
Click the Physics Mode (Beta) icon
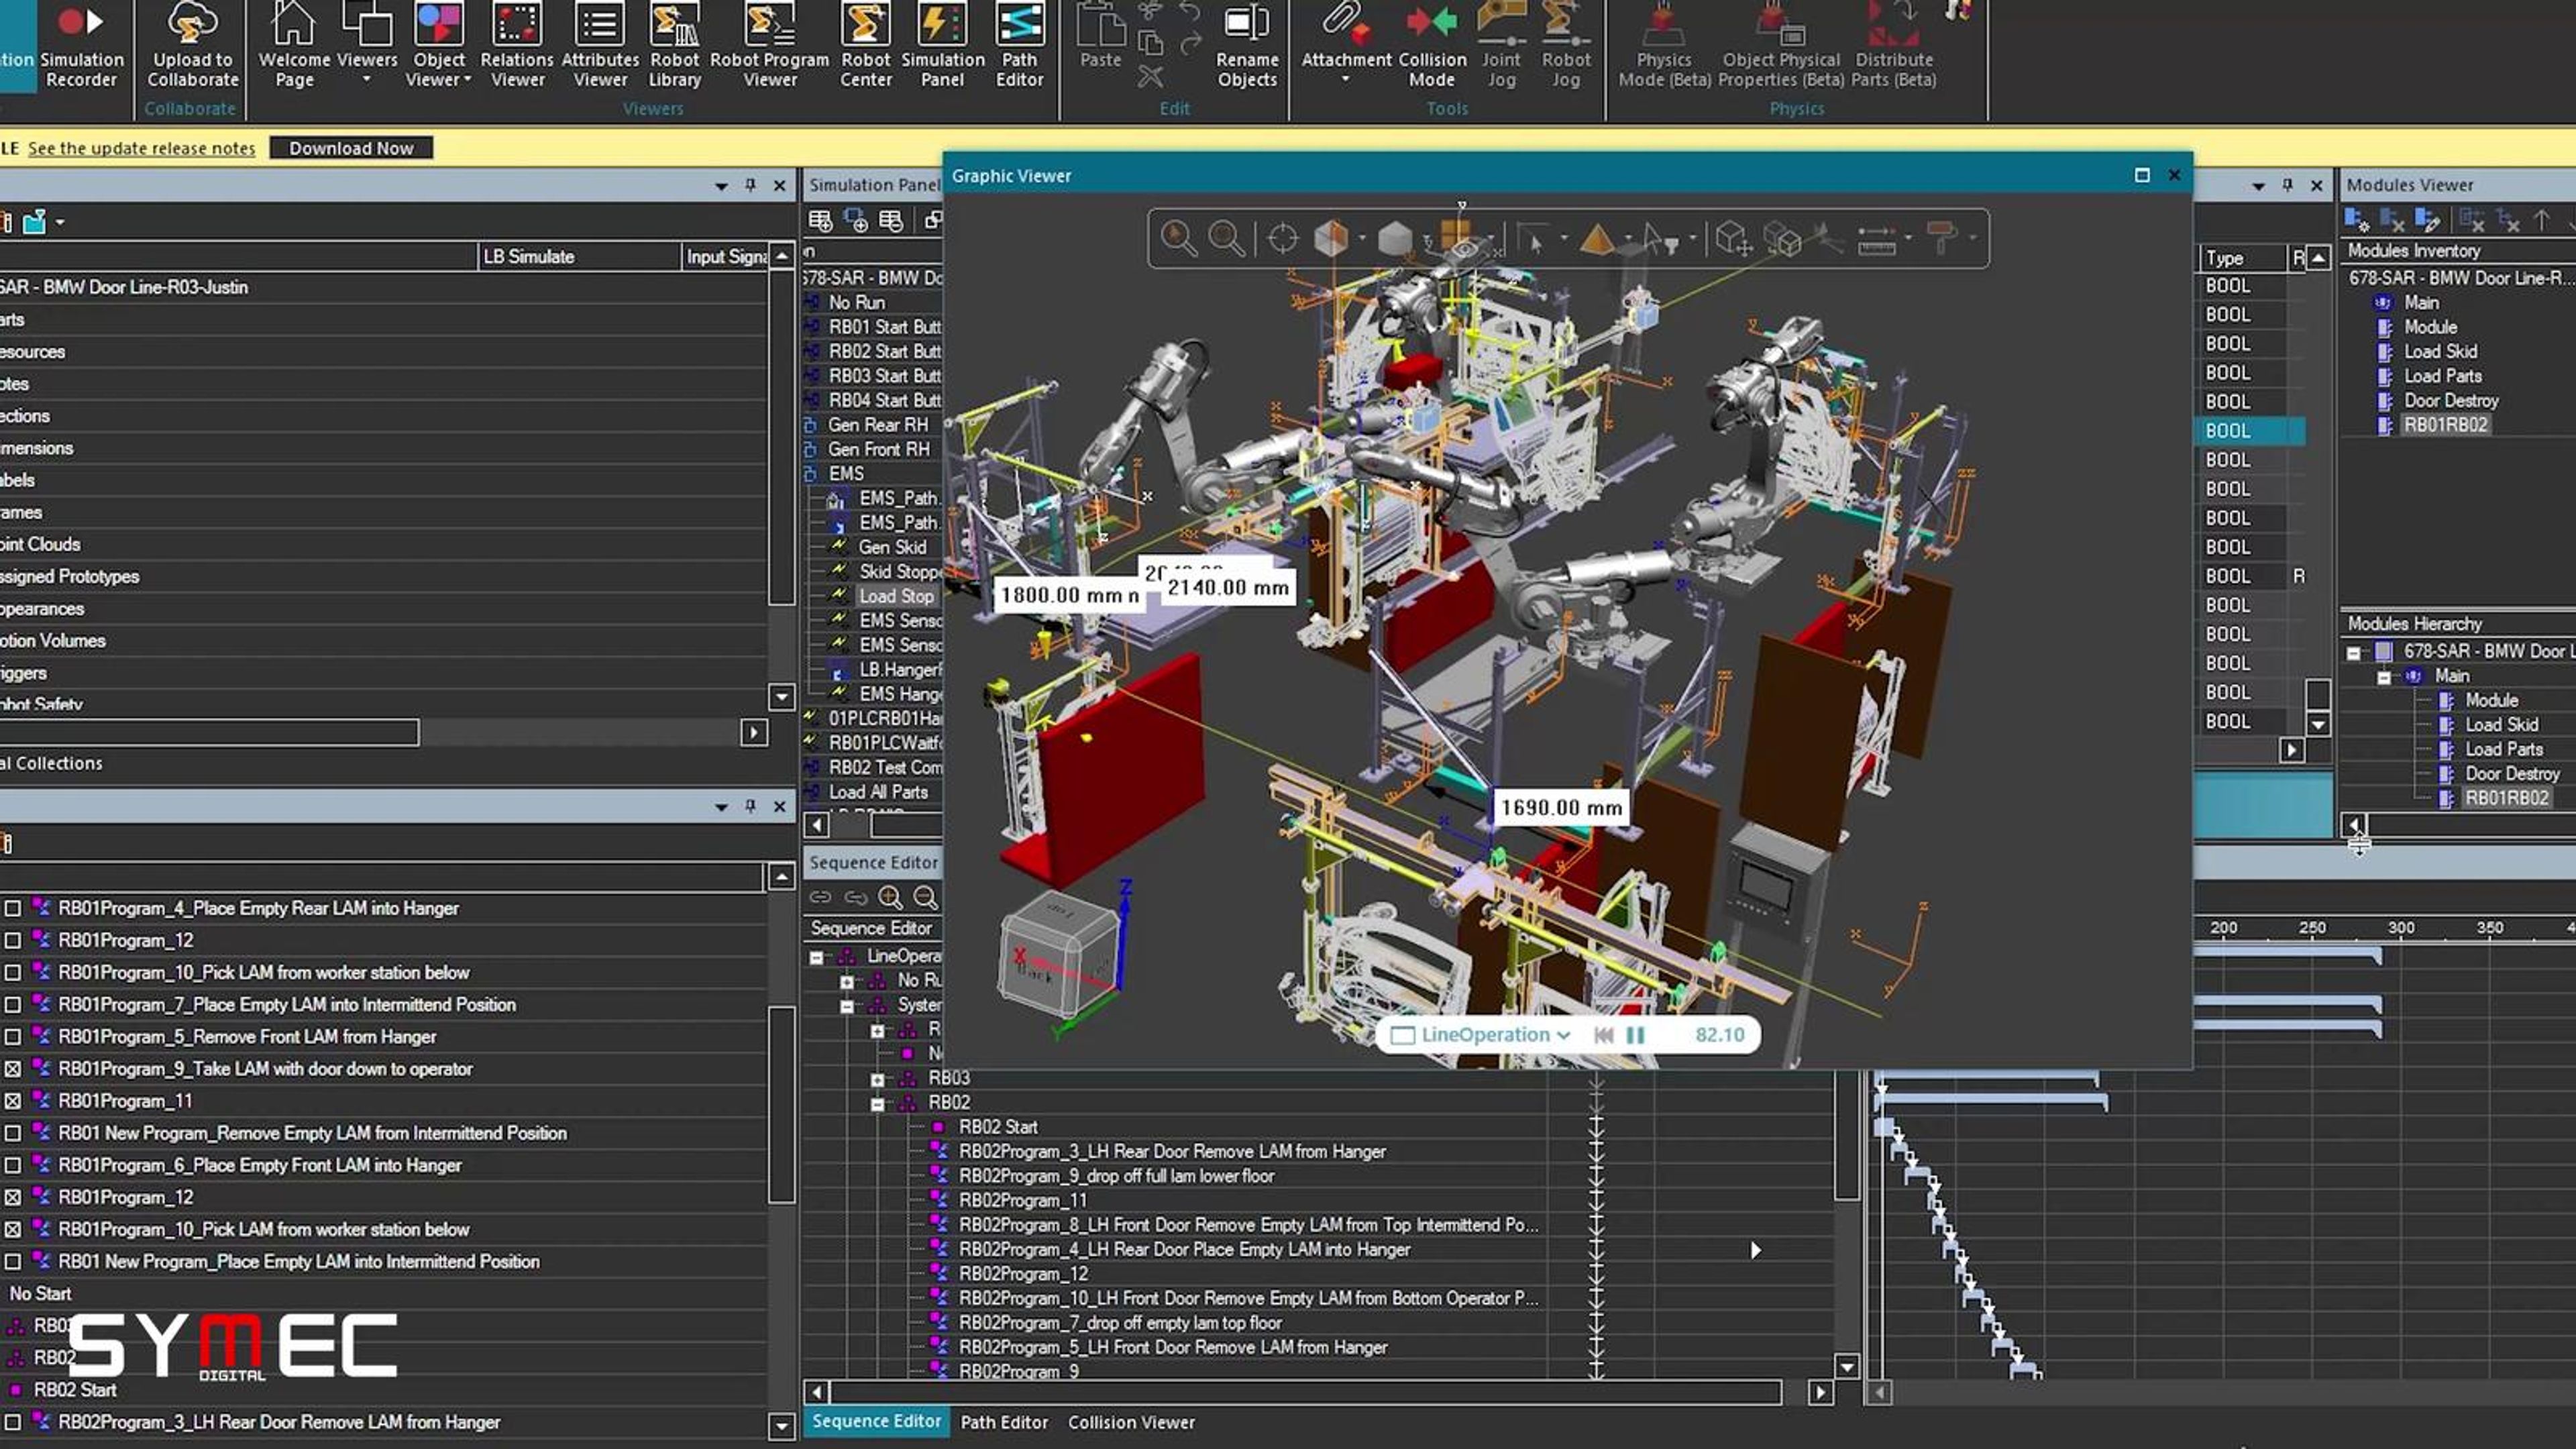click(x=1664, y=45)
